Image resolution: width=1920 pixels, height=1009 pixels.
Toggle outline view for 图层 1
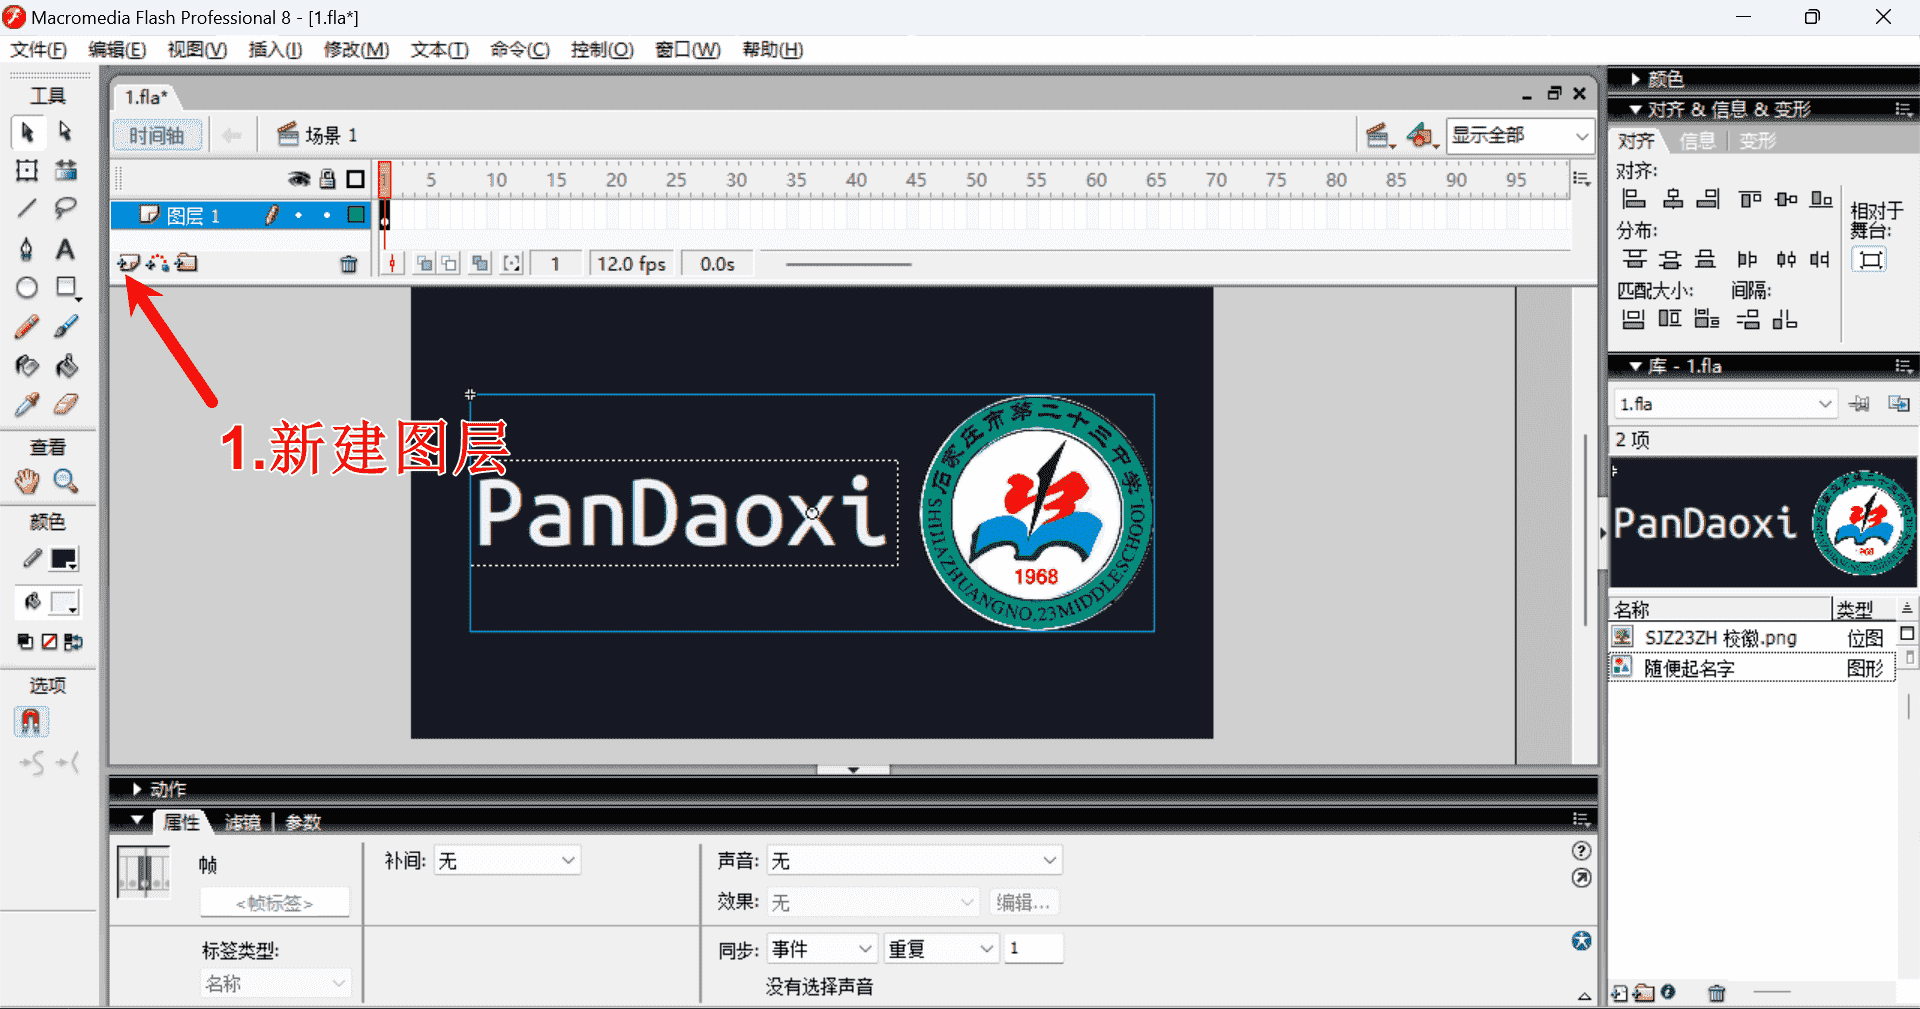click(356, 215)
